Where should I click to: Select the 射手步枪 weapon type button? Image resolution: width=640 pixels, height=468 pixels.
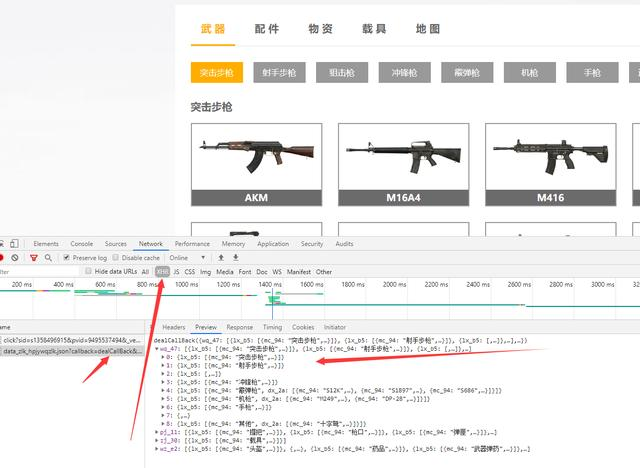(x=279, y=73)
